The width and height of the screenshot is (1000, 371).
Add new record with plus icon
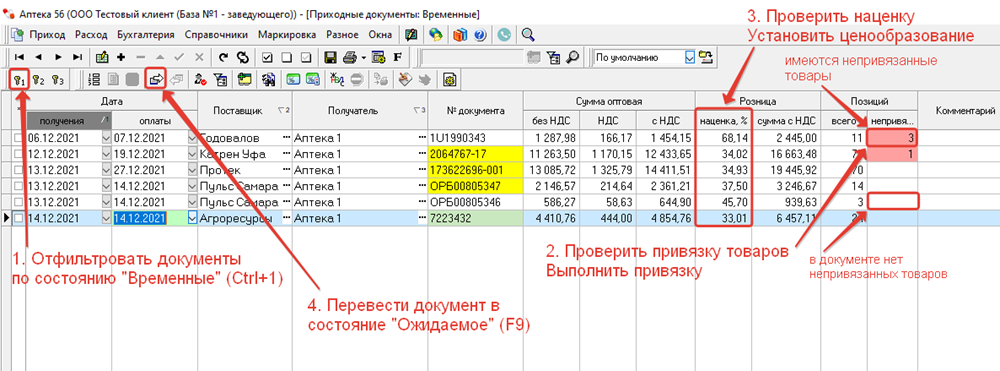pyautogui.click(x=121, y=57)
